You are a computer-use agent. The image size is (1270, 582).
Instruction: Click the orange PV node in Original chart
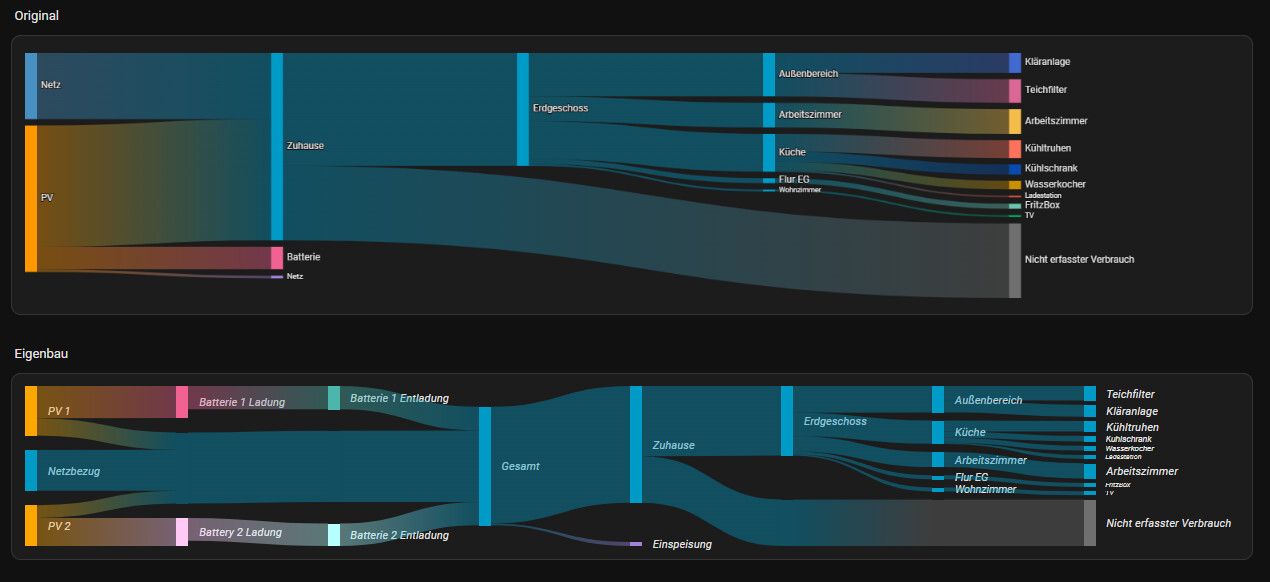31,198
